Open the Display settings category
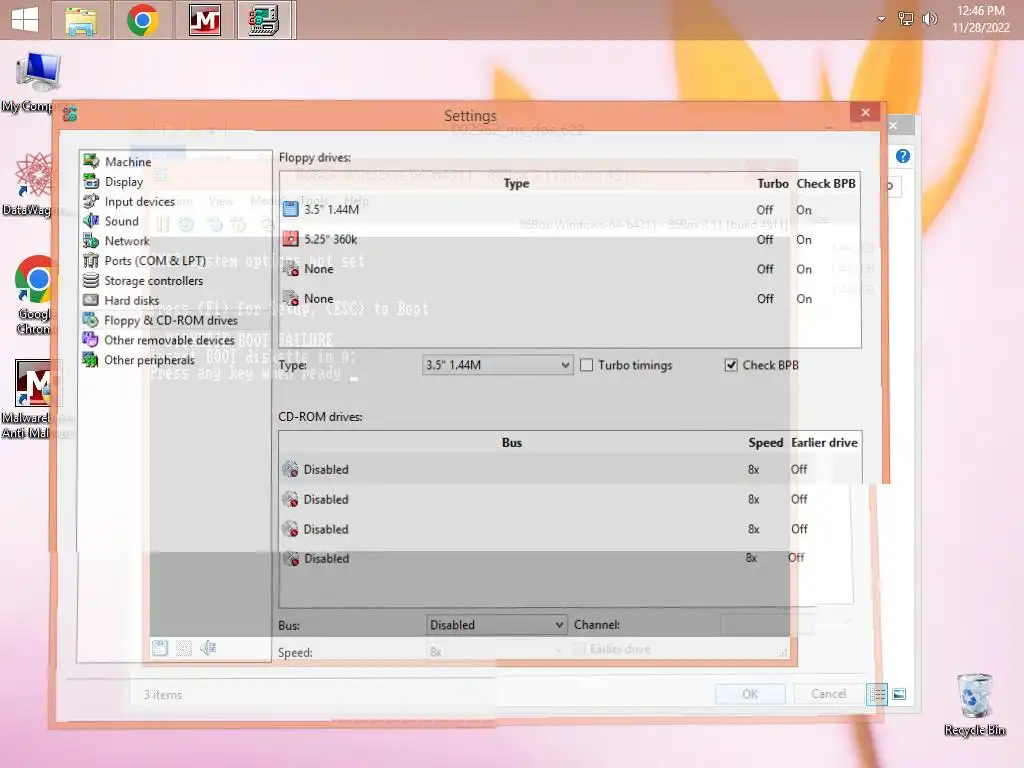The image size is (1024, 768). pos(114,182)
